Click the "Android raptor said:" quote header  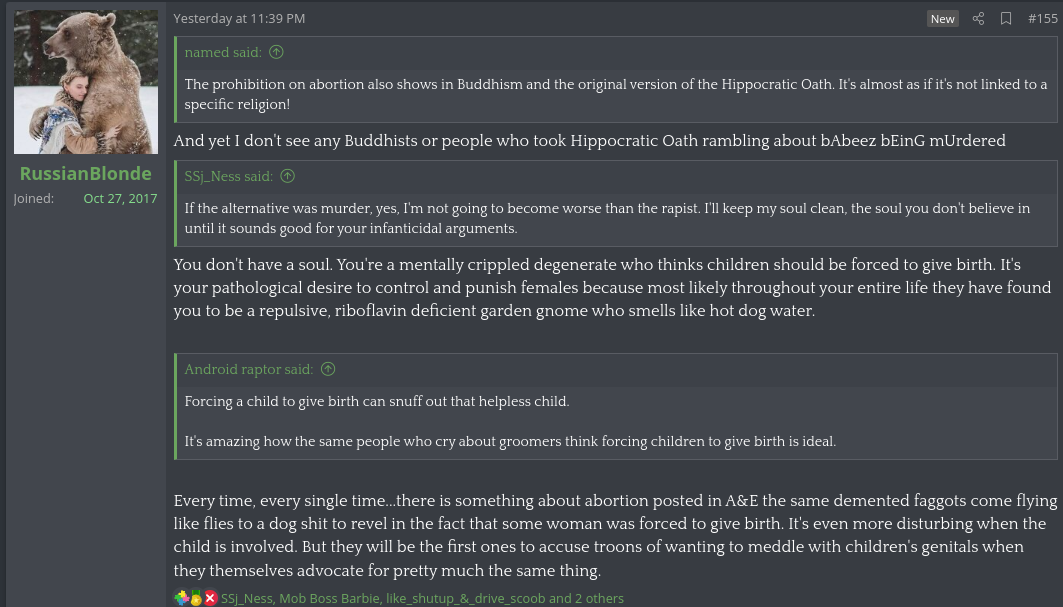249,369
